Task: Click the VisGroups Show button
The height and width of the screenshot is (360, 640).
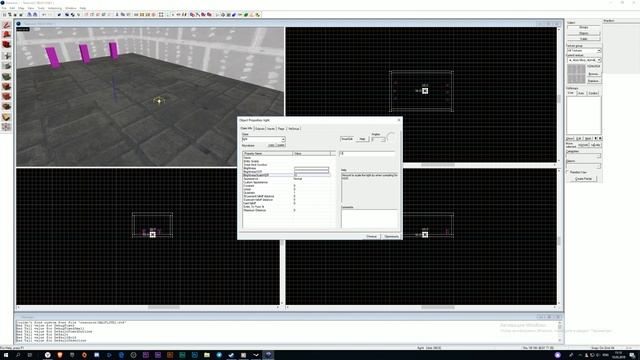Action: (x=570, y=138)
